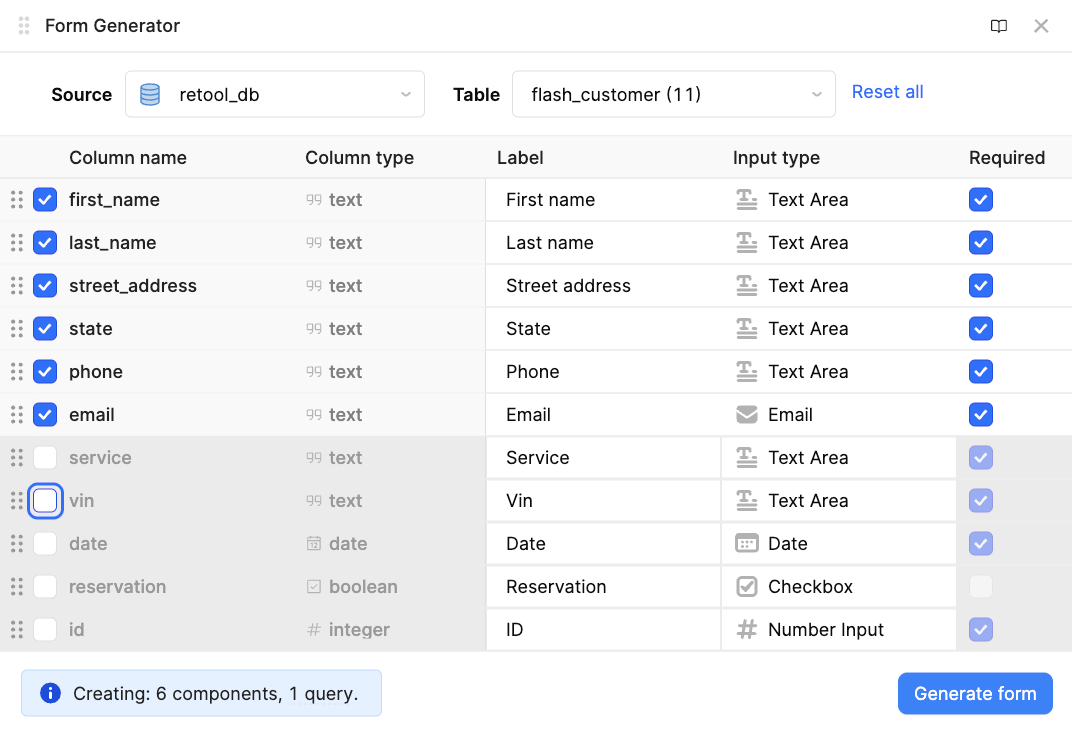This screenshot has width=1072, height=730.
Task: Open documentation book icon in header
Action: coord(998,26)
